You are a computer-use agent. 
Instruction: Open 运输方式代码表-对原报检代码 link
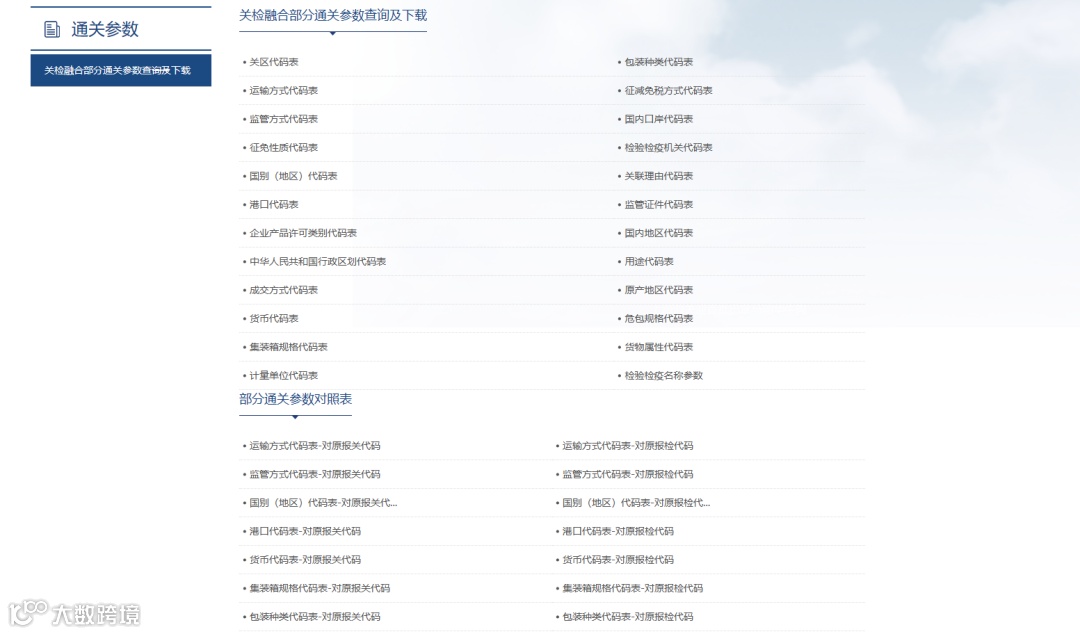tap(627, 446)
